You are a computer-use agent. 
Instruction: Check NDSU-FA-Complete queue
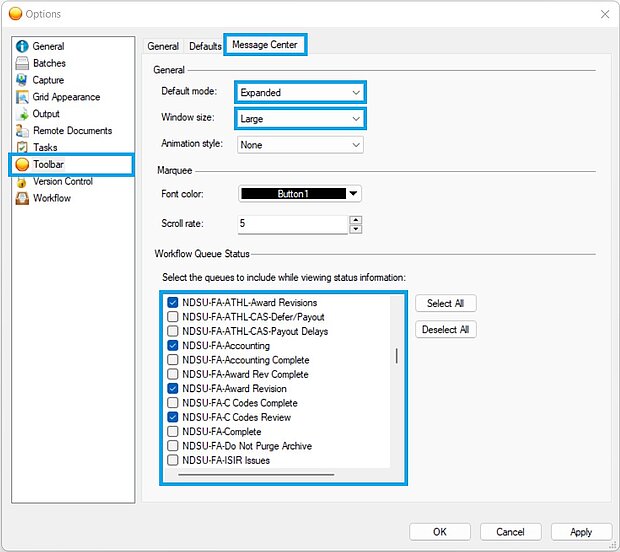(x=172, y=431)
